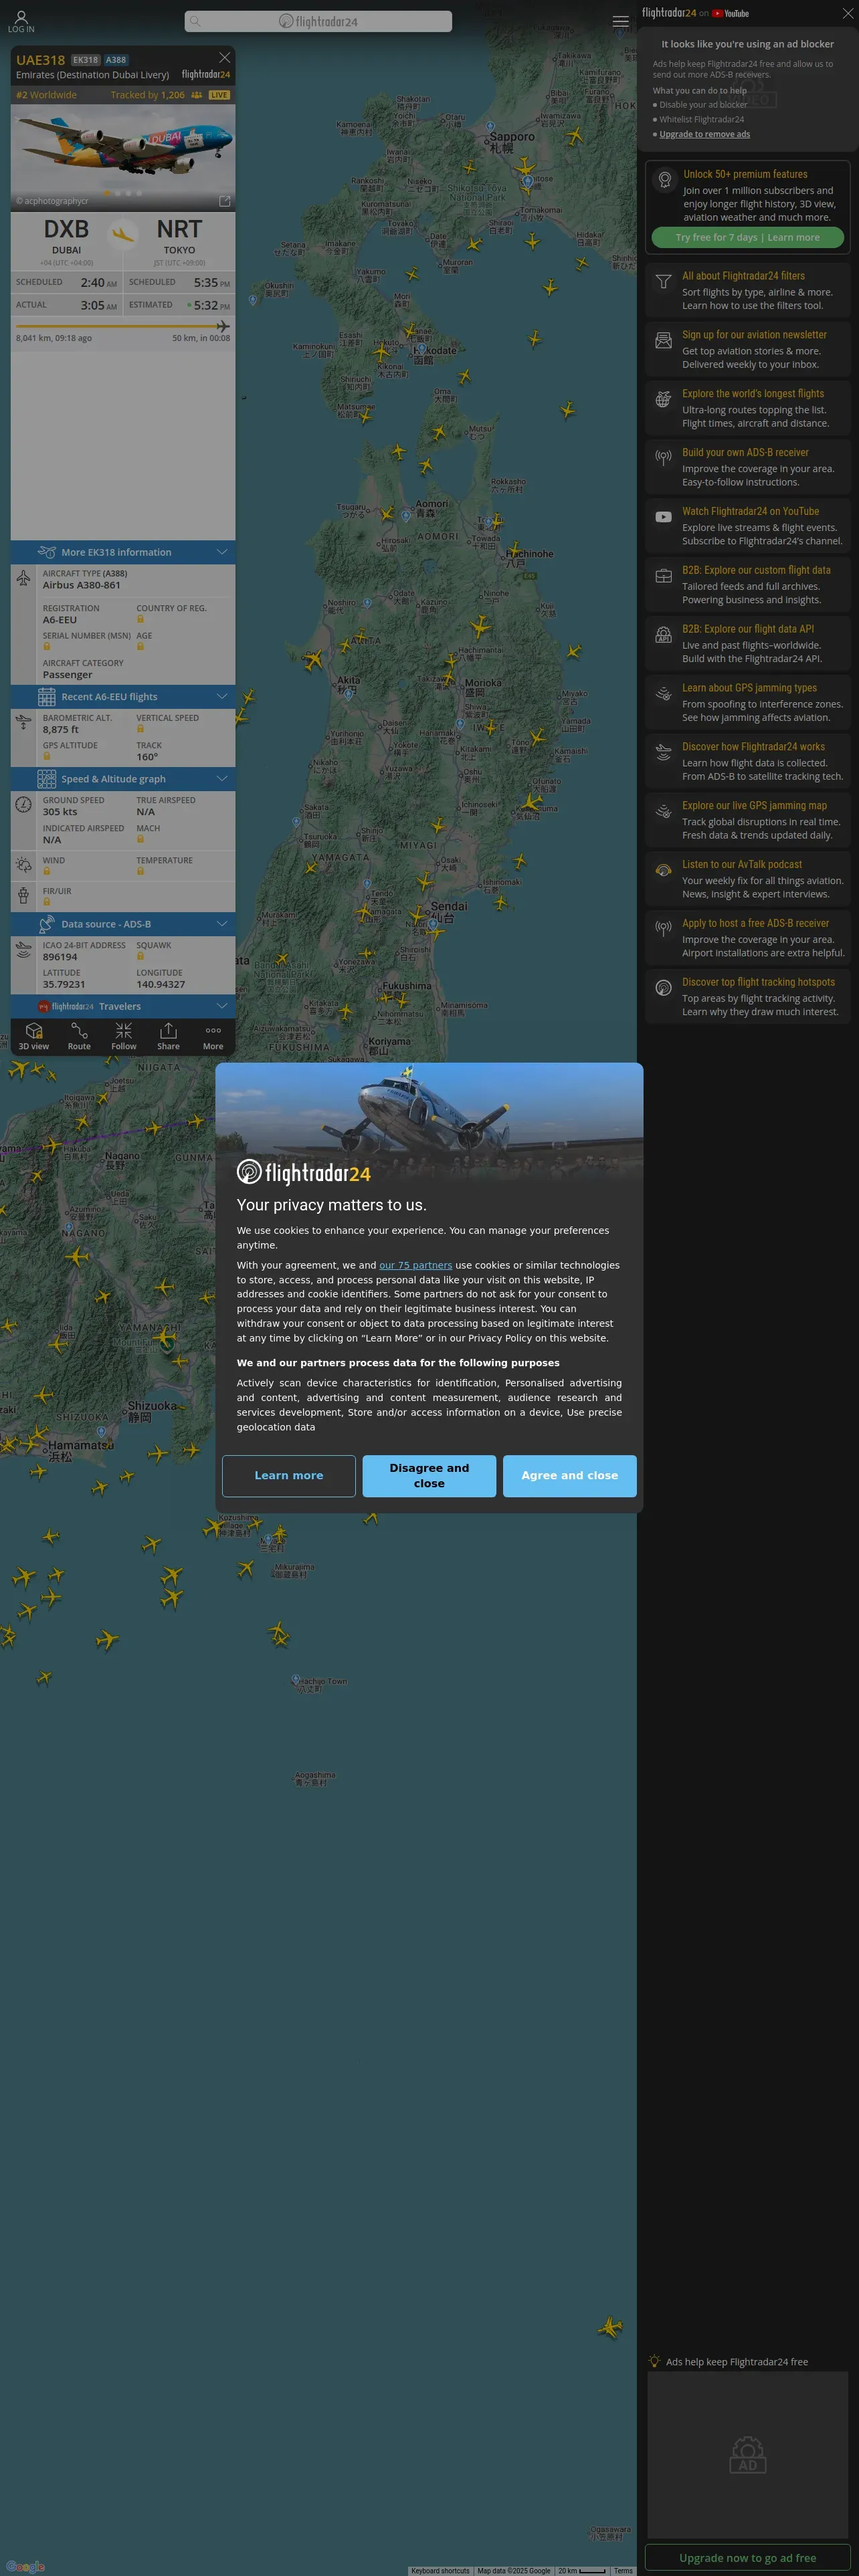Viewport: 859px width, 2576px height.
Task: Click the A6-EEU registration value
Action: (60, 620)
